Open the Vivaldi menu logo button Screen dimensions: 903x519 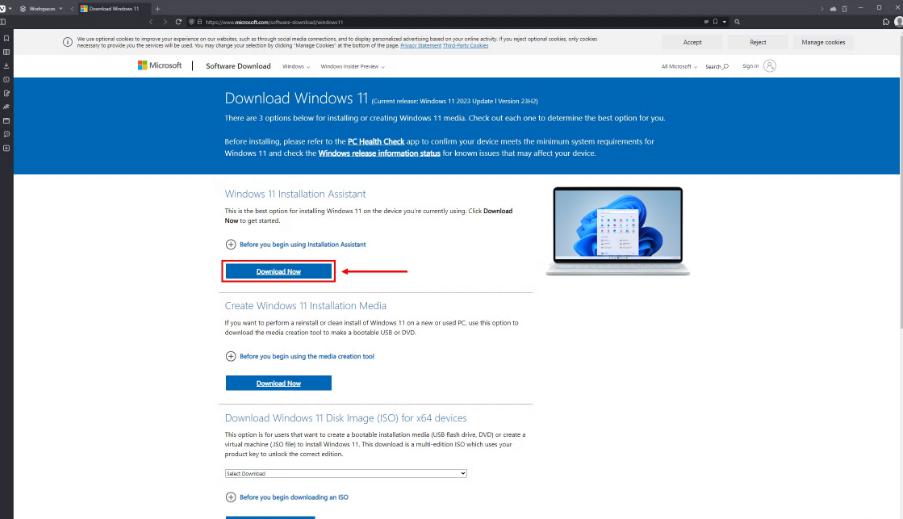3,9
